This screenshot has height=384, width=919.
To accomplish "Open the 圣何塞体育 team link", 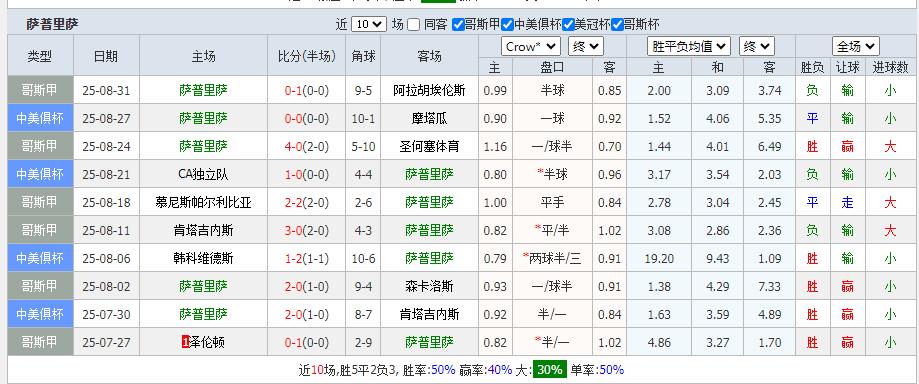I will pos(429,147).
